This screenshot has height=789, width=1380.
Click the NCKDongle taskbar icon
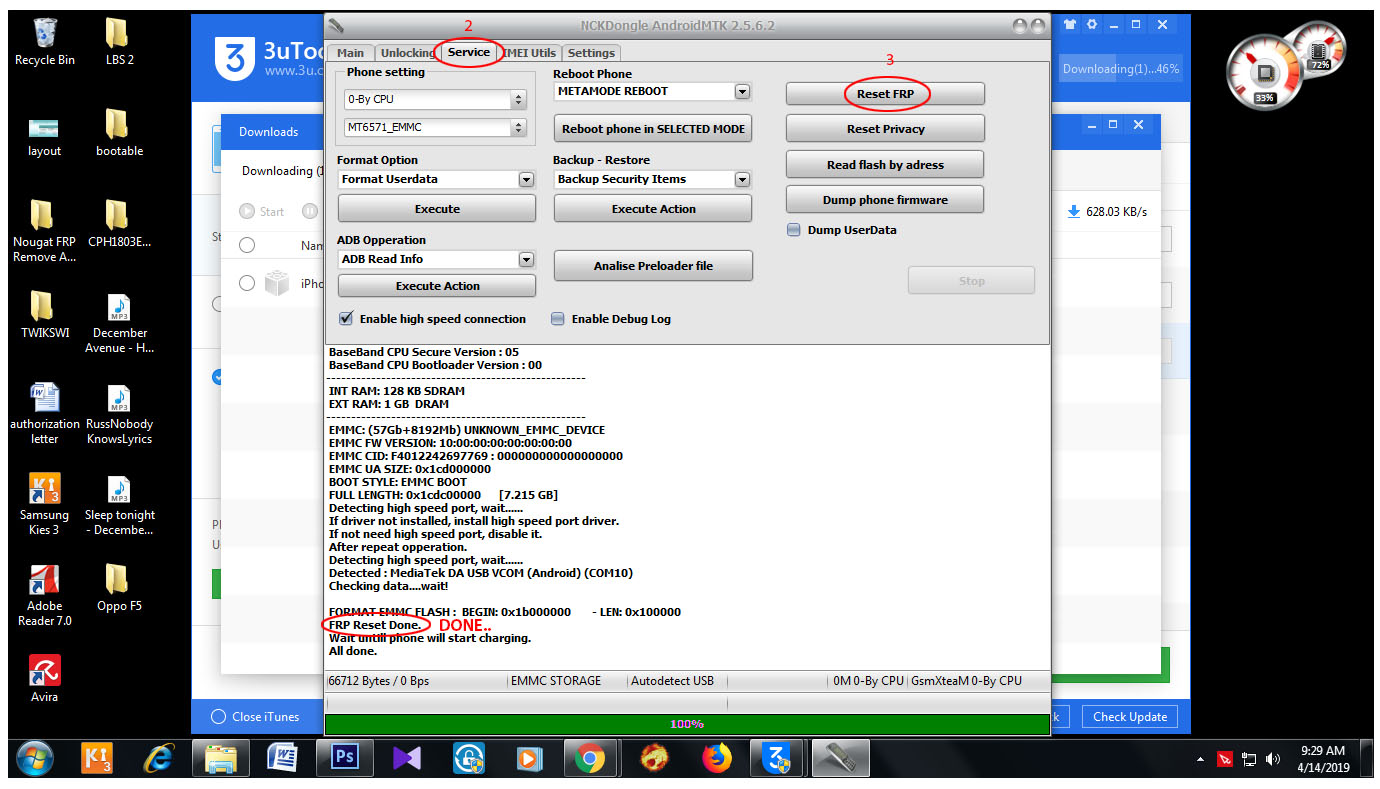tap(839, 760)
